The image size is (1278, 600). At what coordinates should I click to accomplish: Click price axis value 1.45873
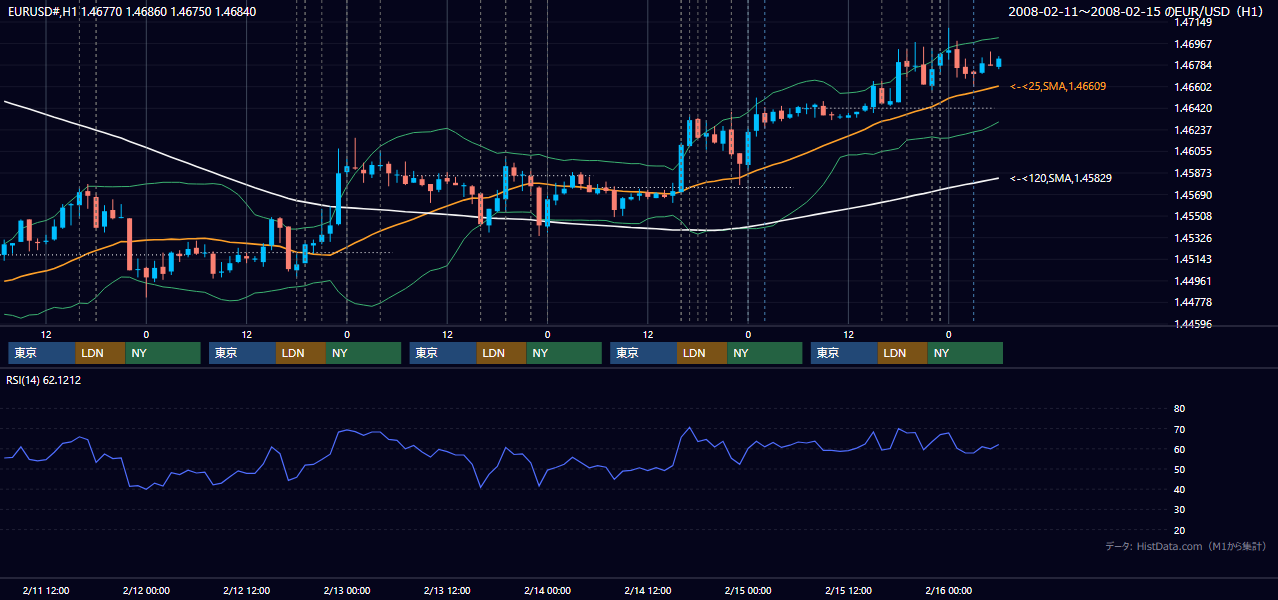click(x=1193, y=173)
